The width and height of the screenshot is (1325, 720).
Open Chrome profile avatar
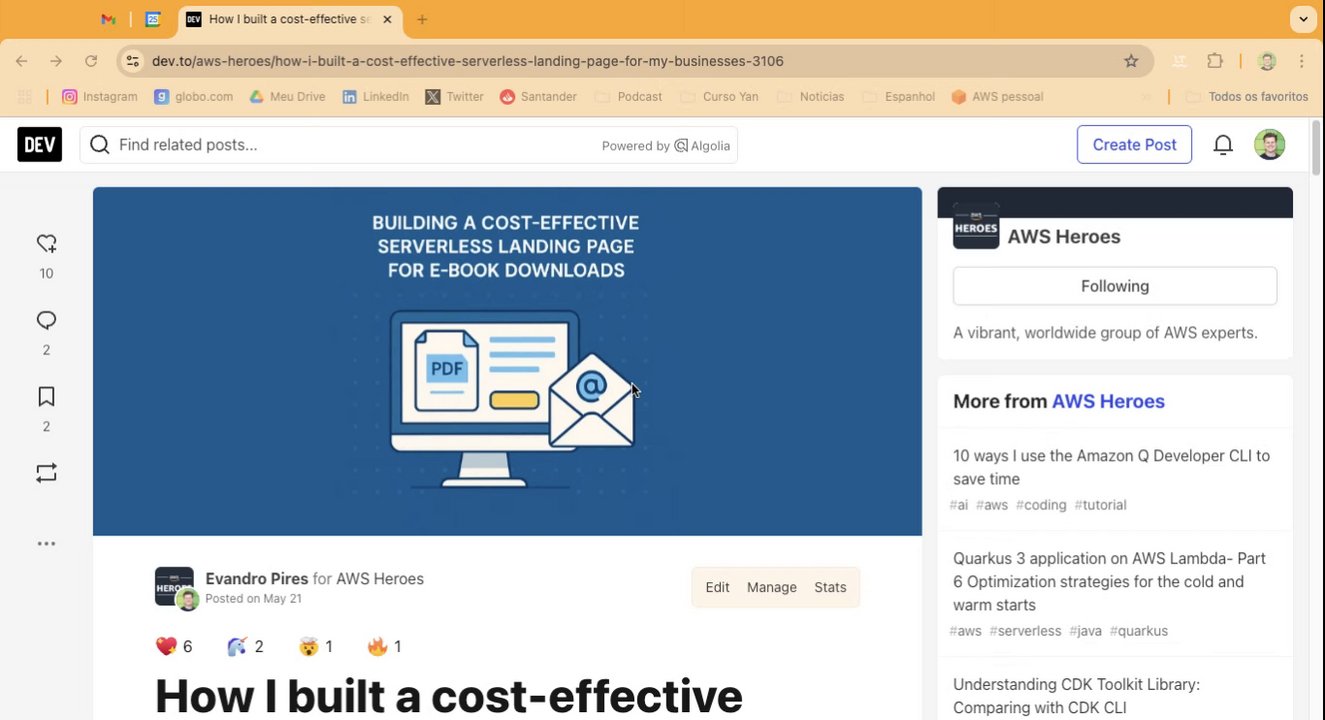(x=1267, y=61)
